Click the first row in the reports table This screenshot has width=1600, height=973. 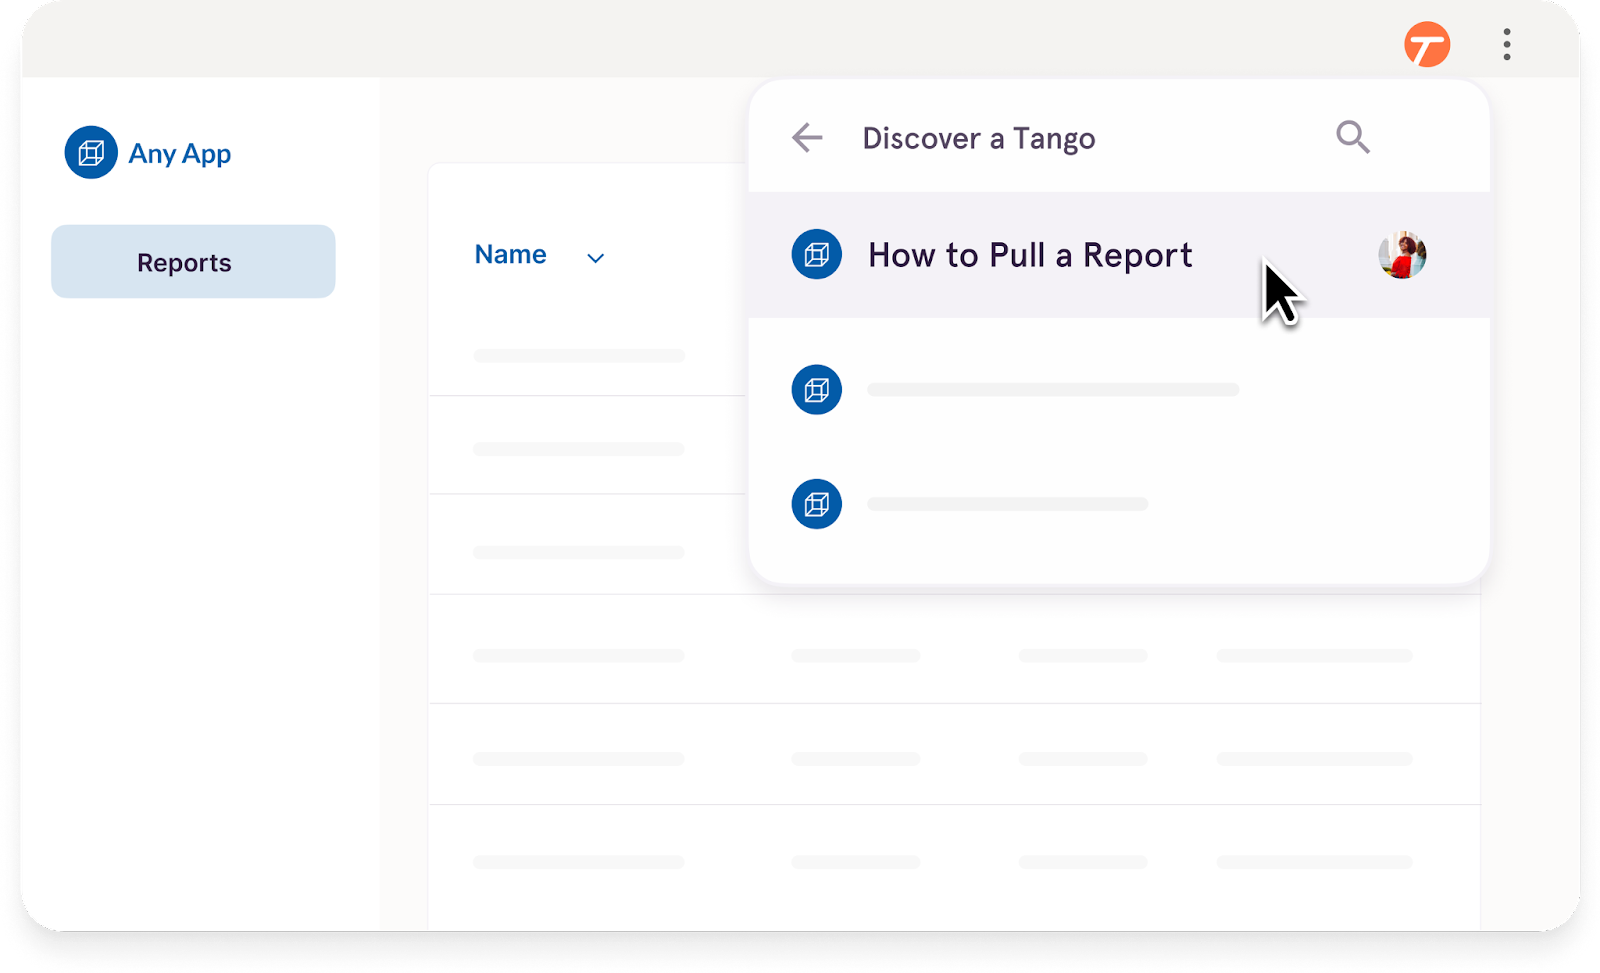[578, 355]
